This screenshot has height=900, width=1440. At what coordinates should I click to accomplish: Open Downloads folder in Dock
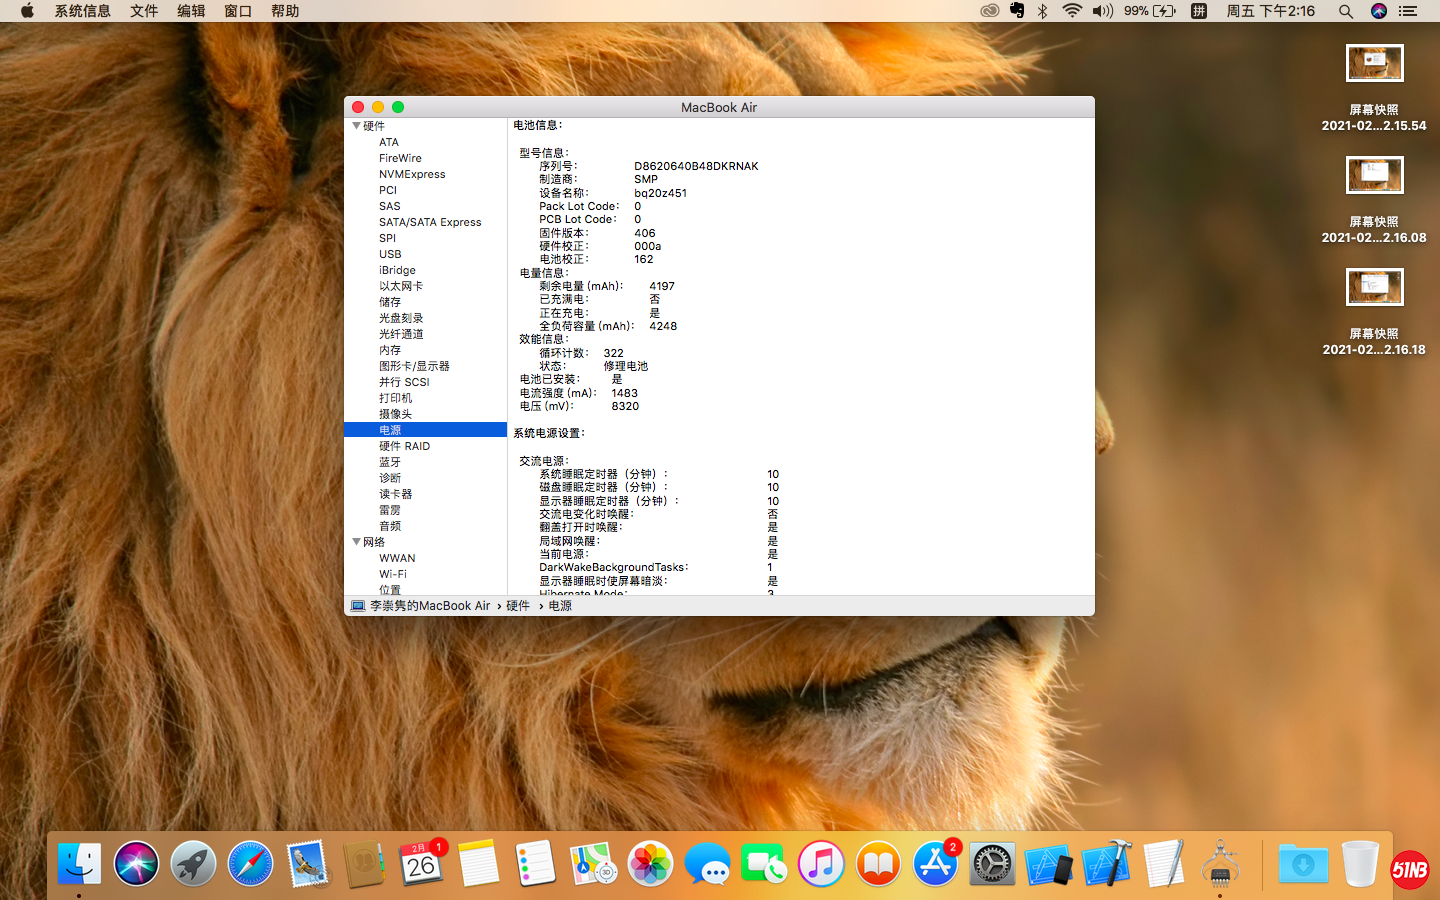coord(1303,864)
